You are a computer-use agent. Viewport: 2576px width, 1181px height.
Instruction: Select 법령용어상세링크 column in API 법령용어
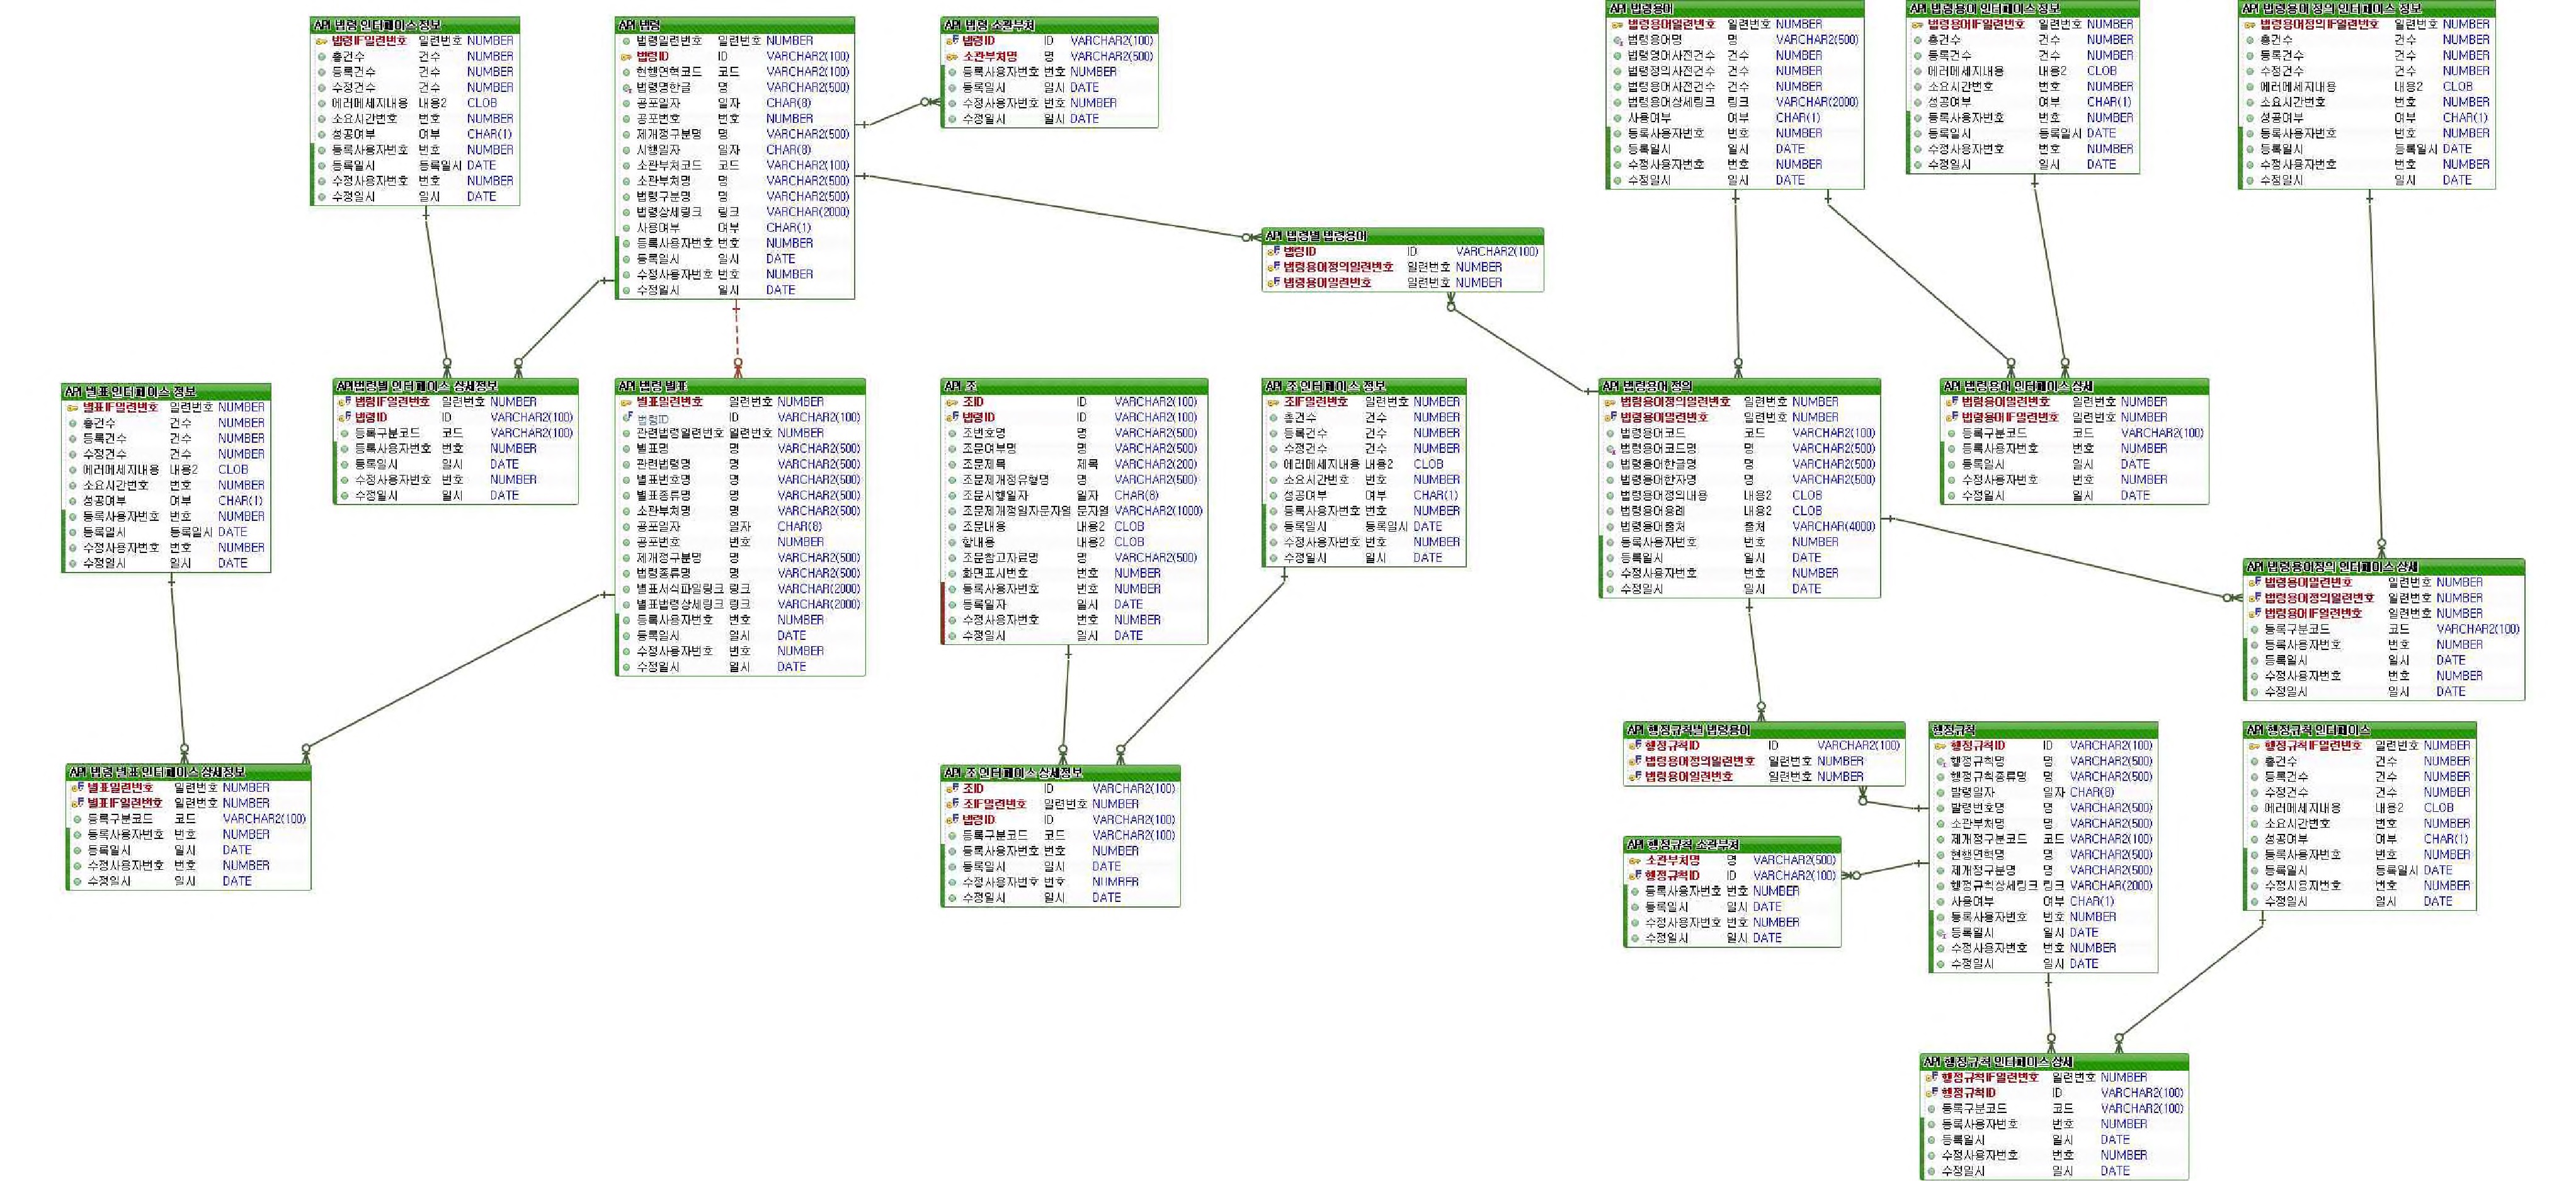[1736, 102]
